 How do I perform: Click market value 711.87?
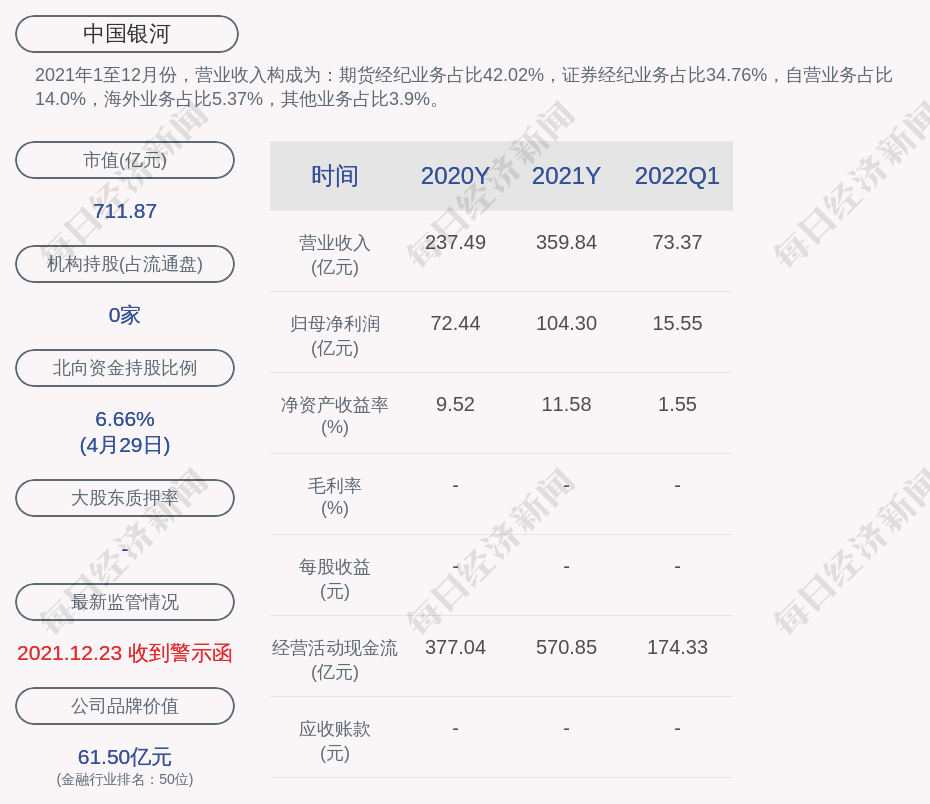click(125, 211)
